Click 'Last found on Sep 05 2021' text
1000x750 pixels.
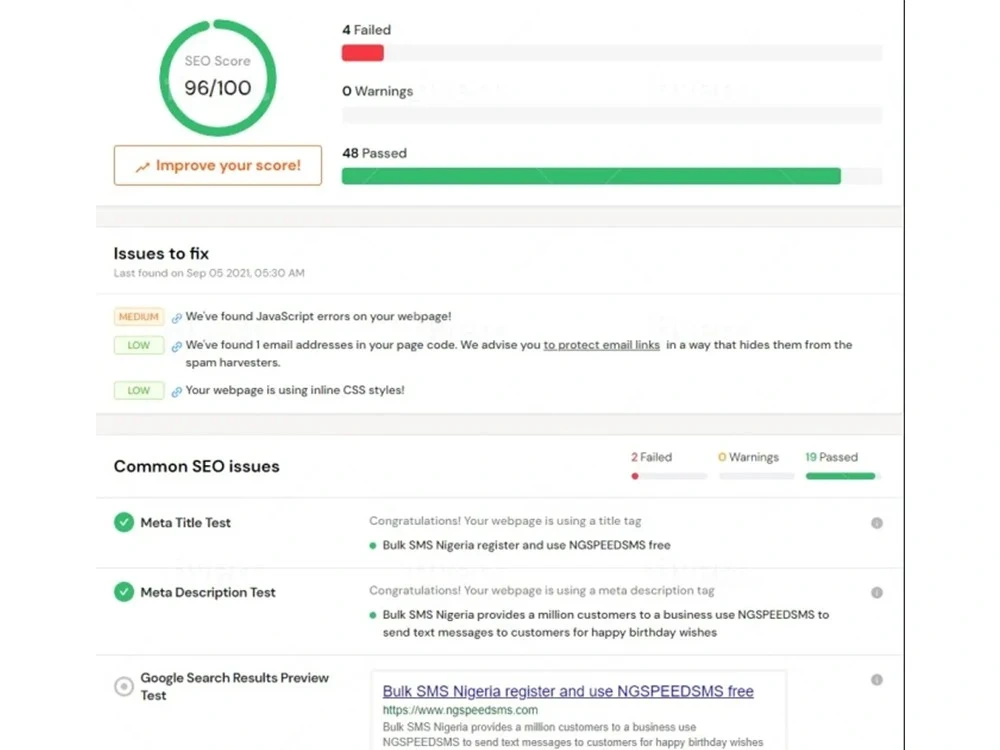[x=209, y=273]
